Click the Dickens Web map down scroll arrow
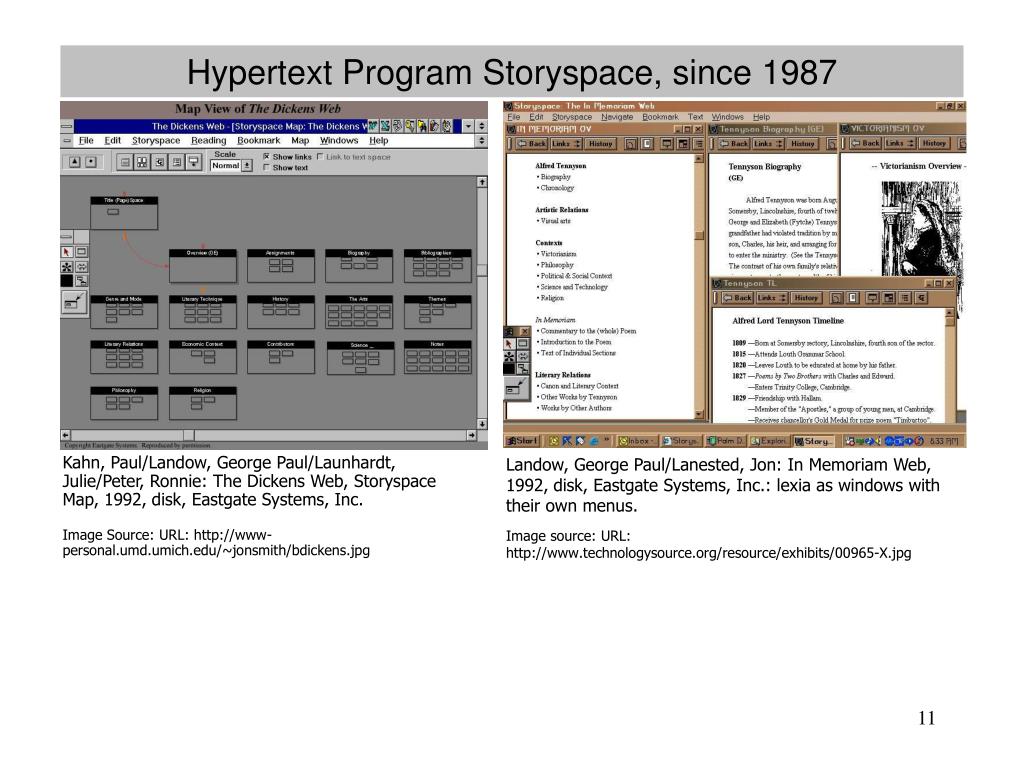Image resolution: width=1024 pixels, height=768 pixels. click(482, 424)
